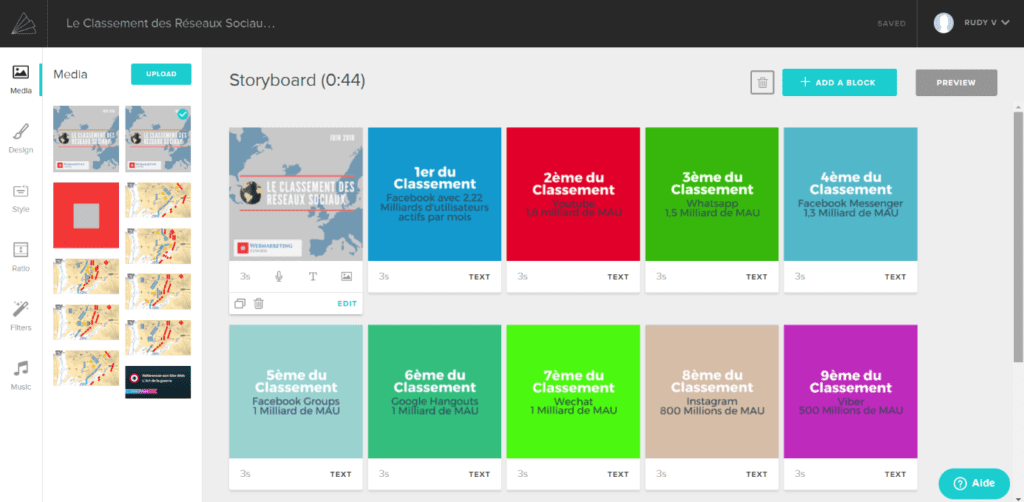Click the project title in header
This screenshot has height=502, width=1024.
click(x=170, y=24)
